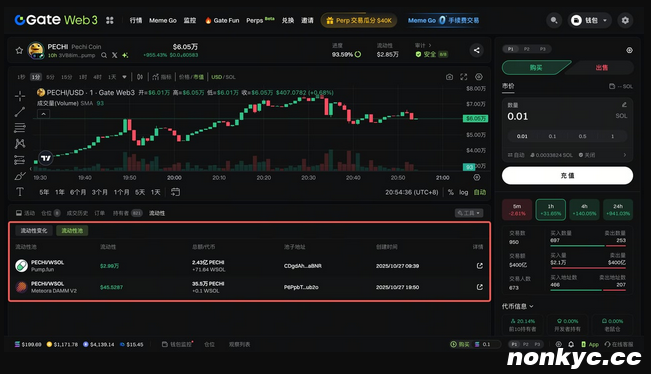Click the Perp 交易瓜分 $40K promo
This screenshot has width=651, height=374.
point(359,20)
